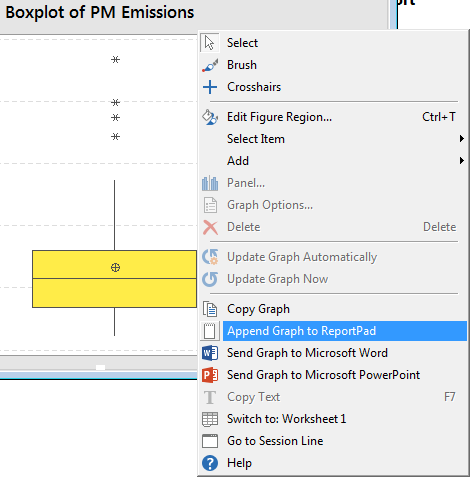Expand the Select Item submenu arrow

tap(462, 139)
